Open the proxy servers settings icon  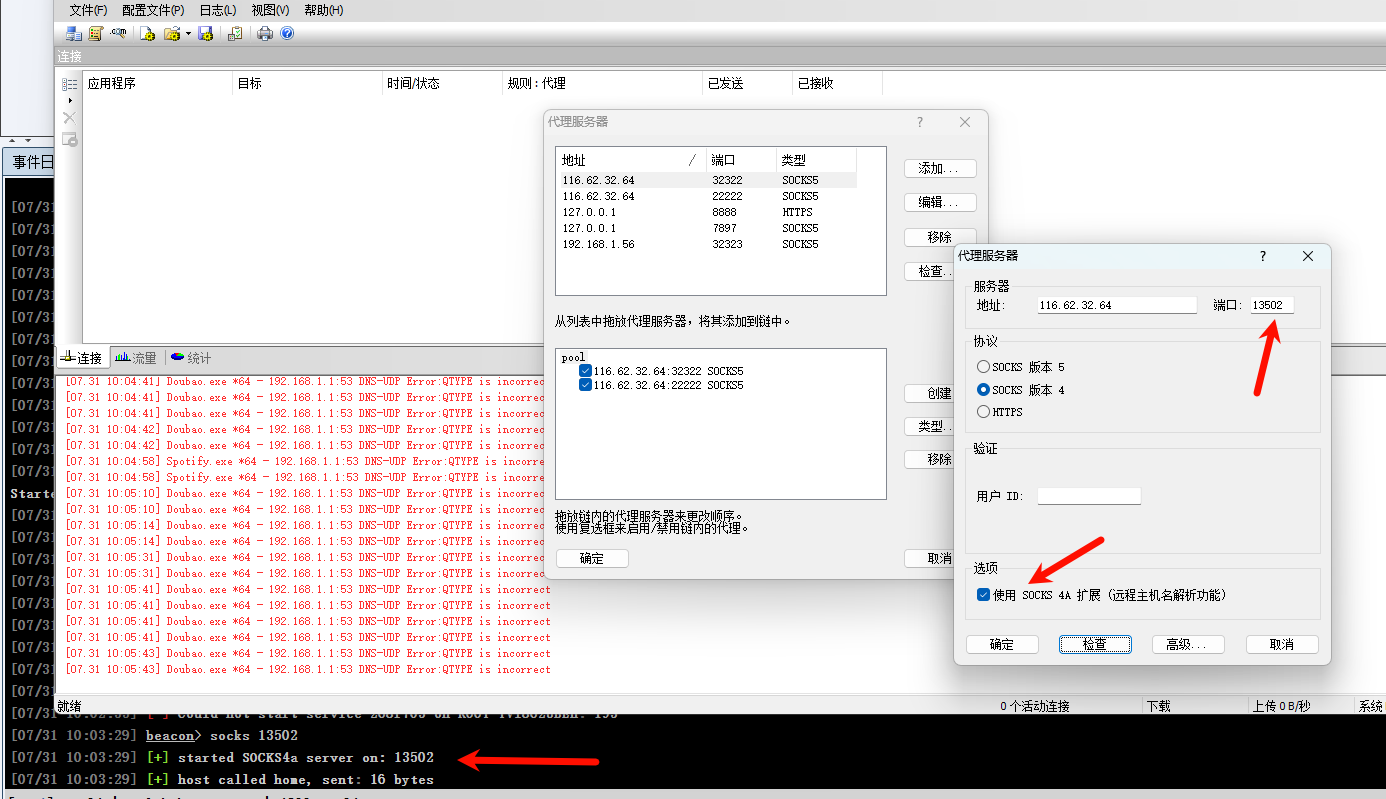73,33
